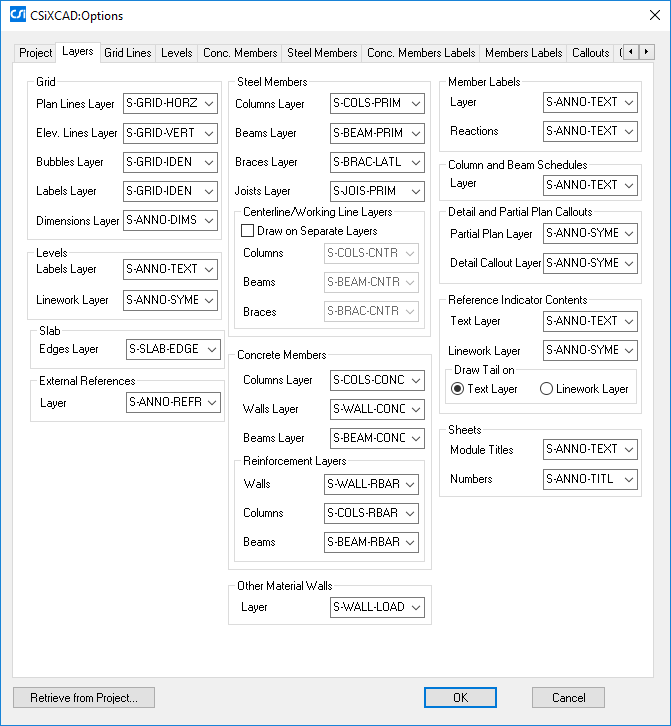Open the Other Material Walls Layer dropdown

pos(377,607)
